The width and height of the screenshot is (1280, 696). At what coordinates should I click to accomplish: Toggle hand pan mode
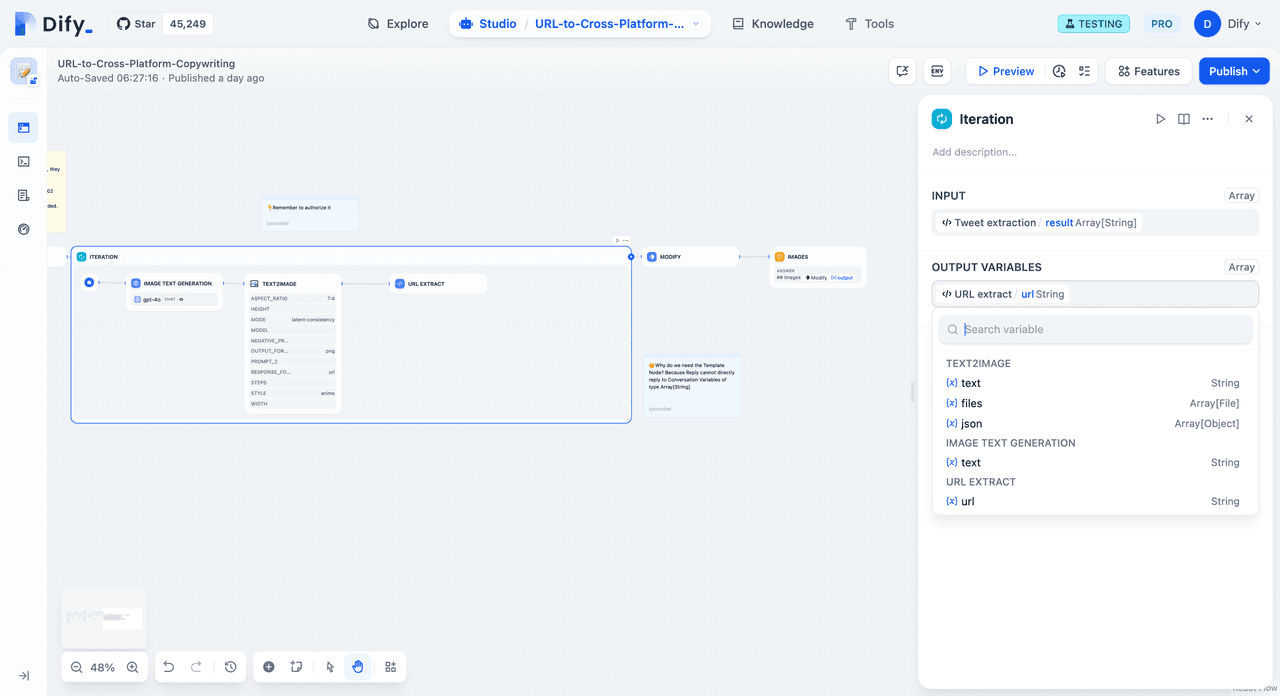click(x=358, y=667)
